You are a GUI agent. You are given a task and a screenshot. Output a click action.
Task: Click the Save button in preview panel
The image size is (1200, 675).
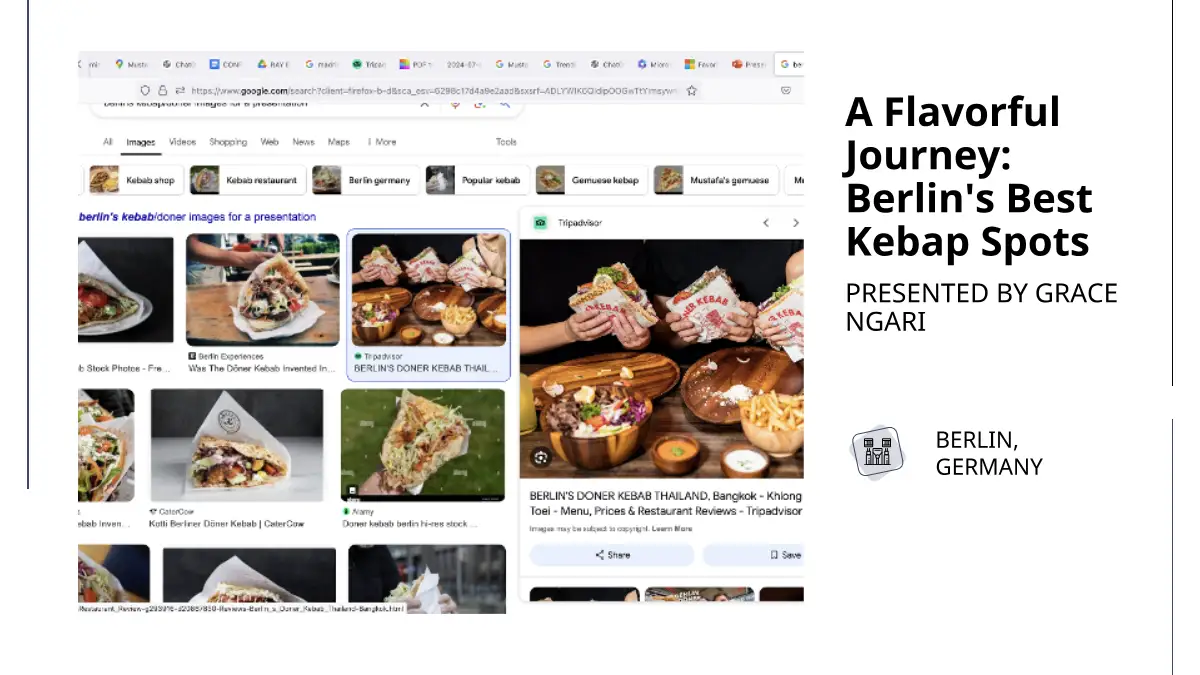(785, 555)
